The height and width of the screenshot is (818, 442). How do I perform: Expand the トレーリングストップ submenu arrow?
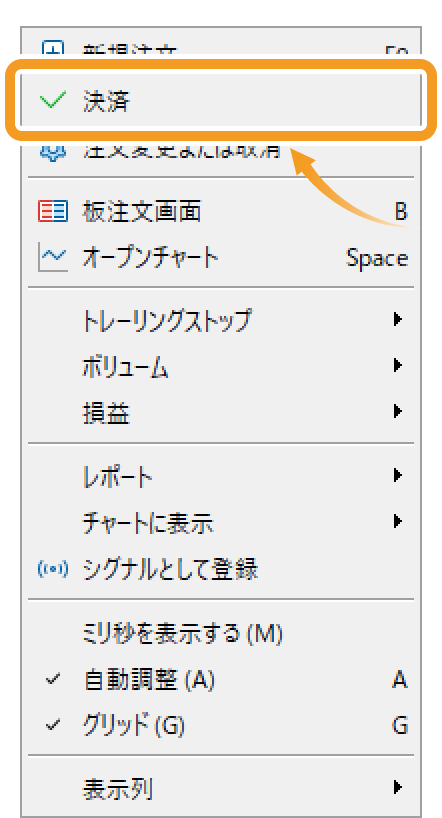pyautogui.click(x=398, y=319)
